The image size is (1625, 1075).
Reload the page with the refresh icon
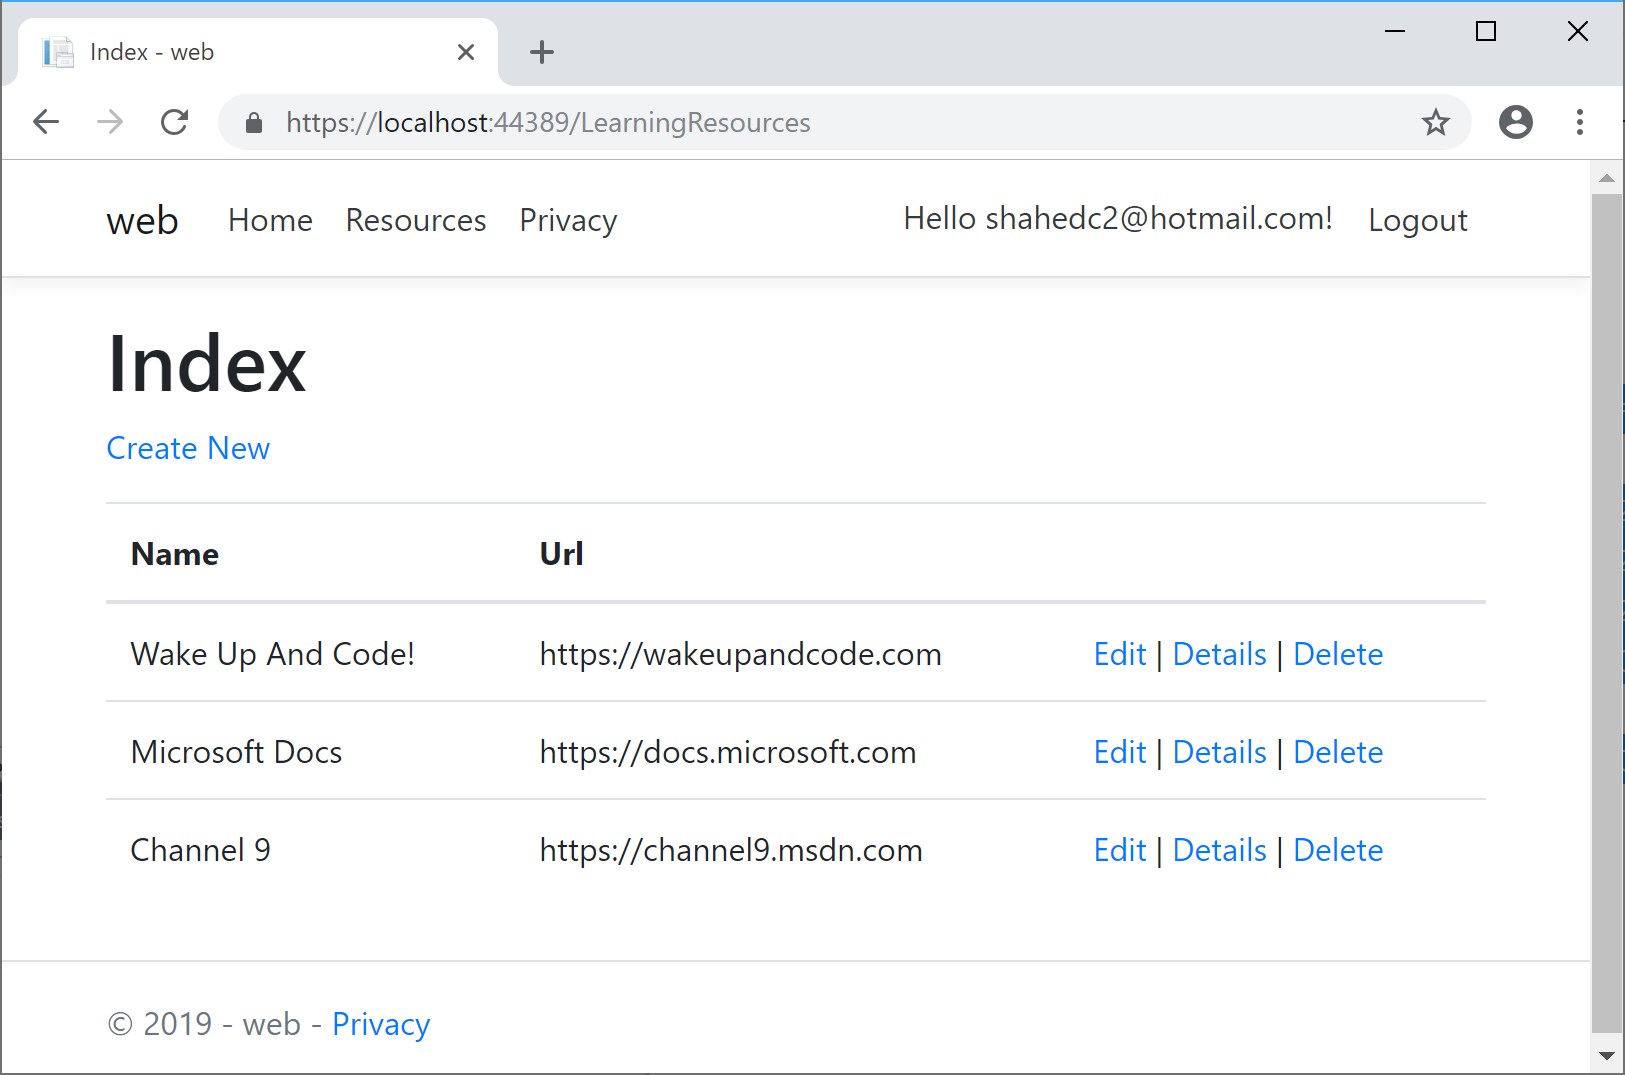175,122
